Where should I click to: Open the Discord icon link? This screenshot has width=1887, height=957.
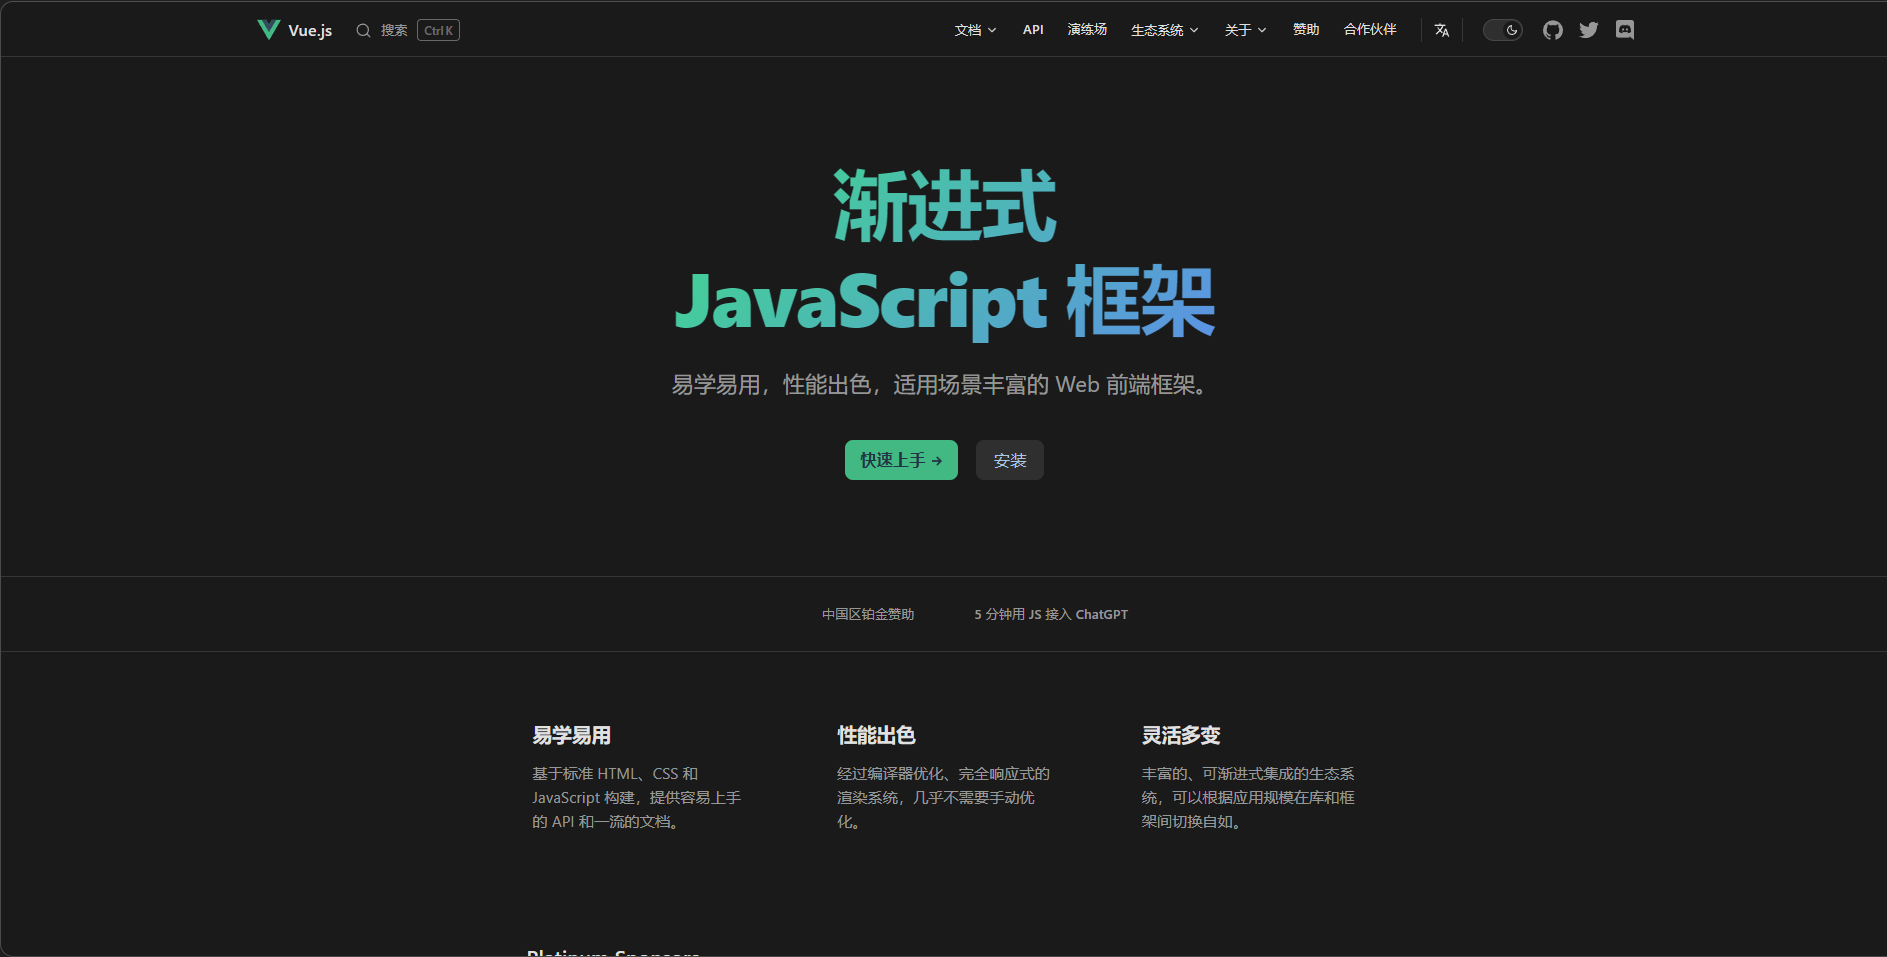[1625, 30]
